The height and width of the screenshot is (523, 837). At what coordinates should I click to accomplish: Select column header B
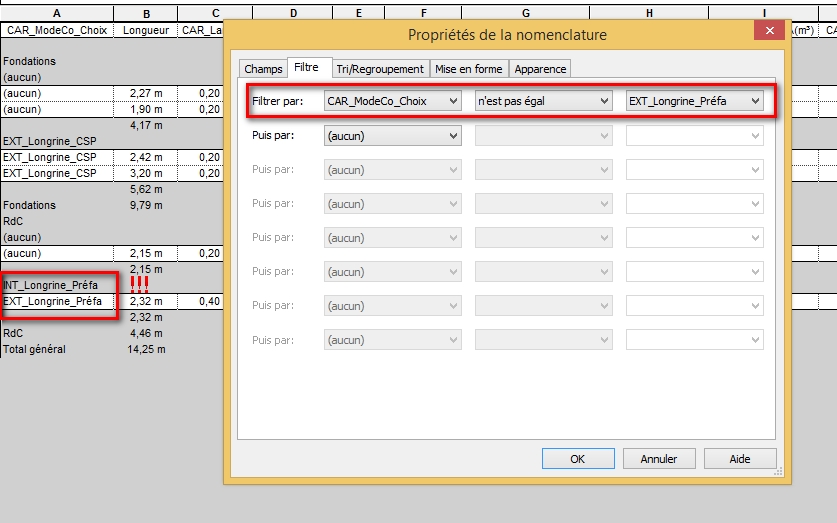click(146, 13)
